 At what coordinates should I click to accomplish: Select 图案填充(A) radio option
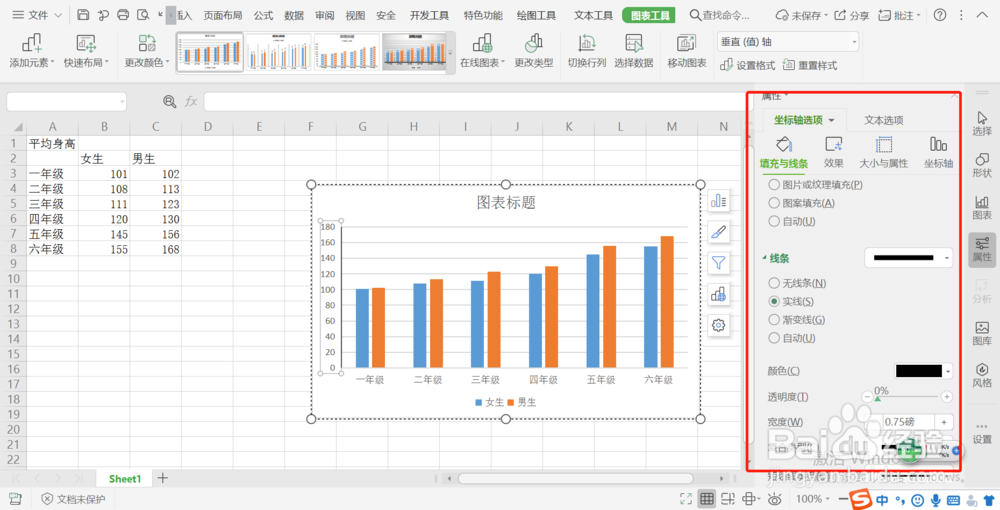point(802,203)
